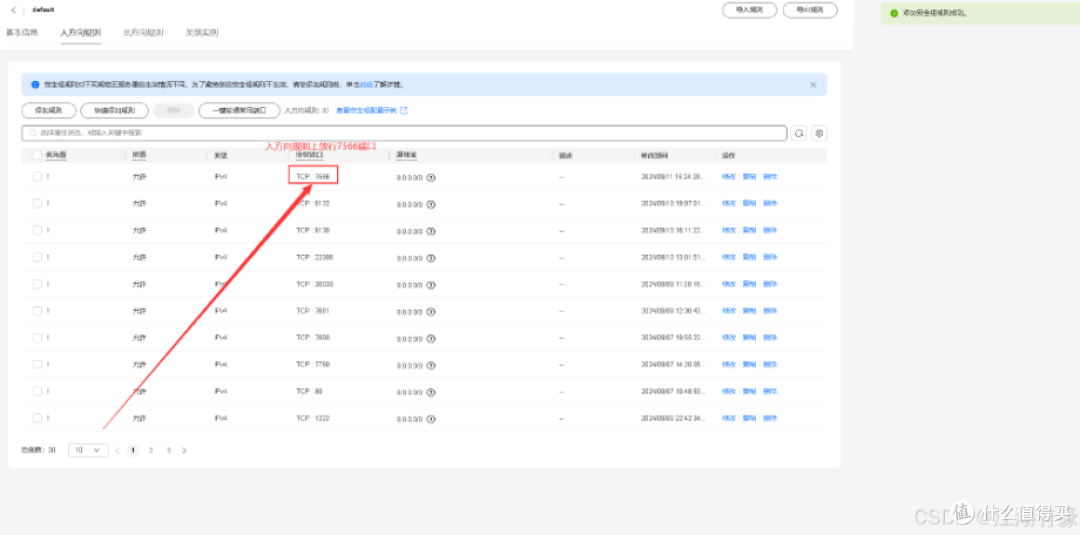Switch to 基本信息 tab

click(22, 32)
